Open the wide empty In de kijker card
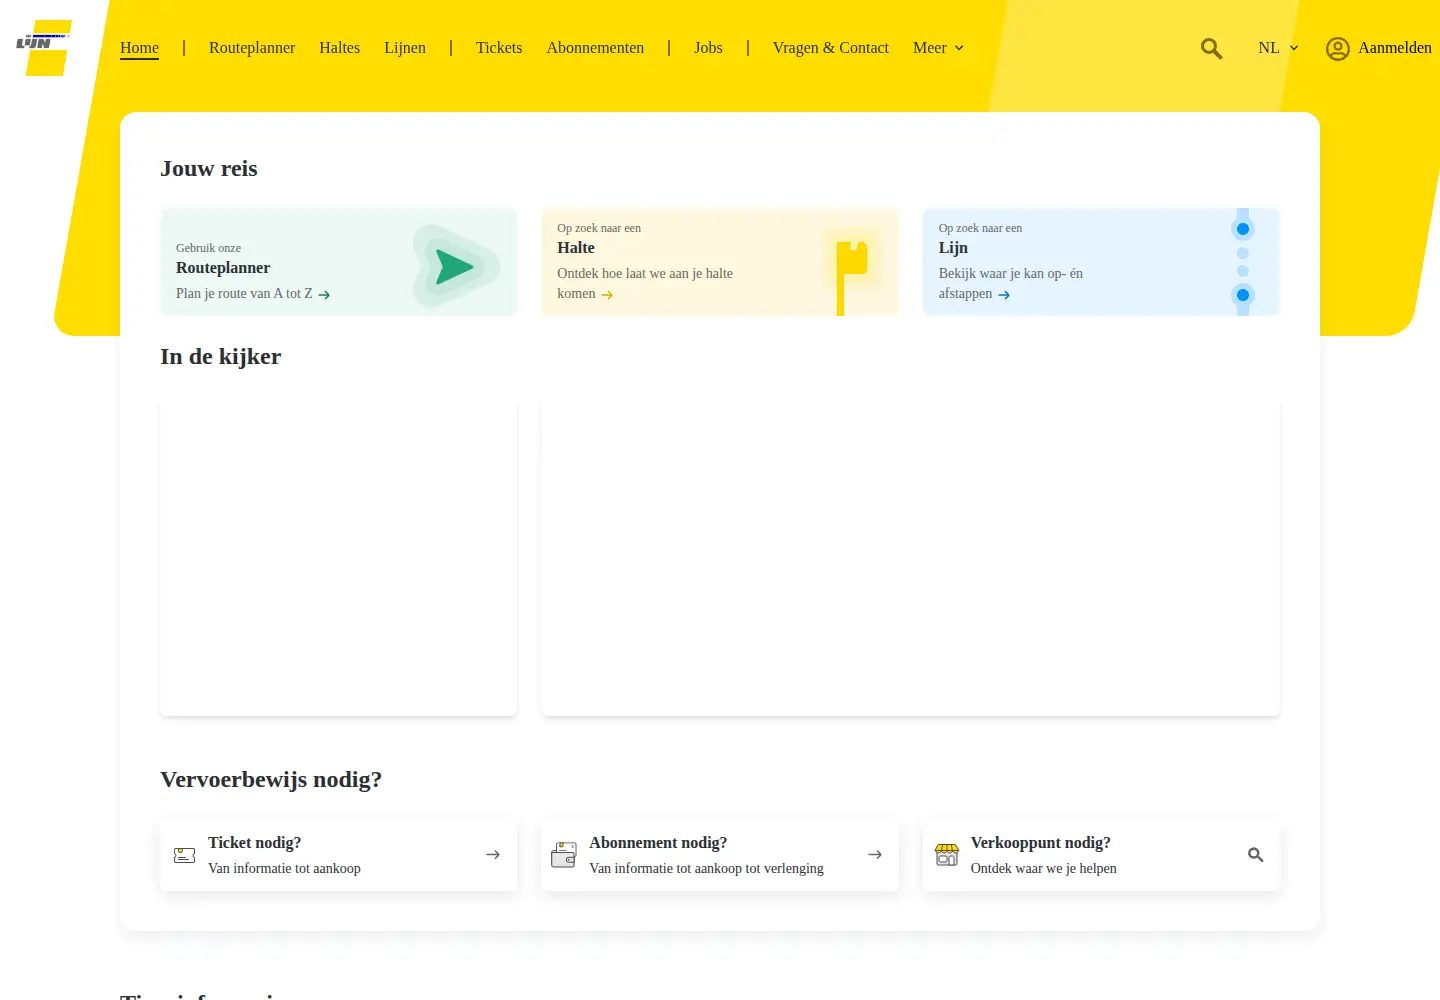 [x=911, y=558]
